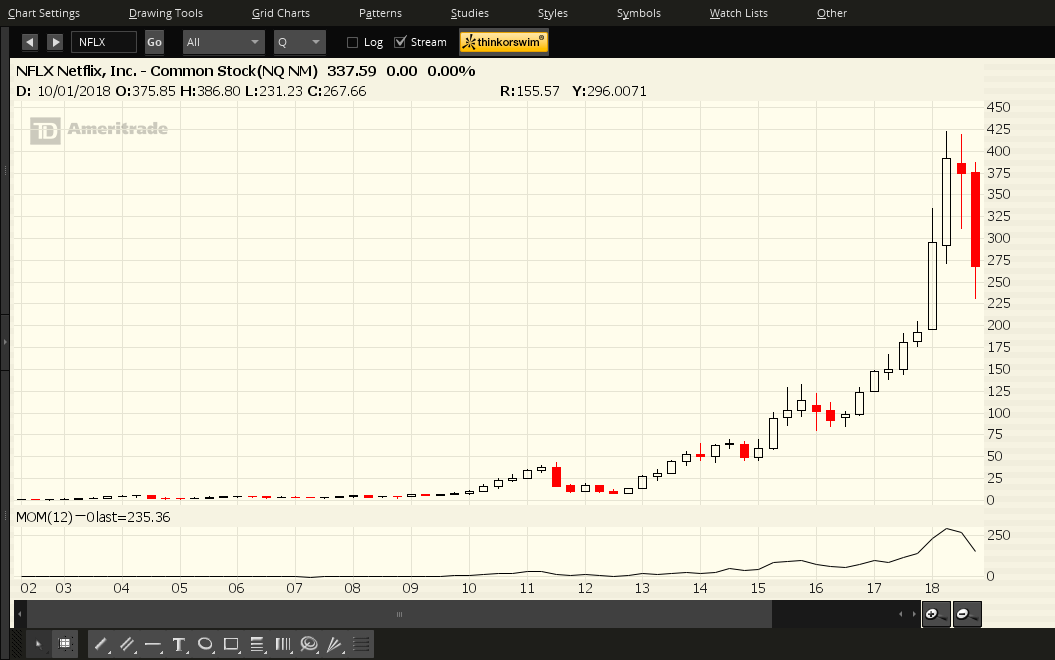
Task: Select the Fibonacci time zones tool
Action: (x=283, y=645)
